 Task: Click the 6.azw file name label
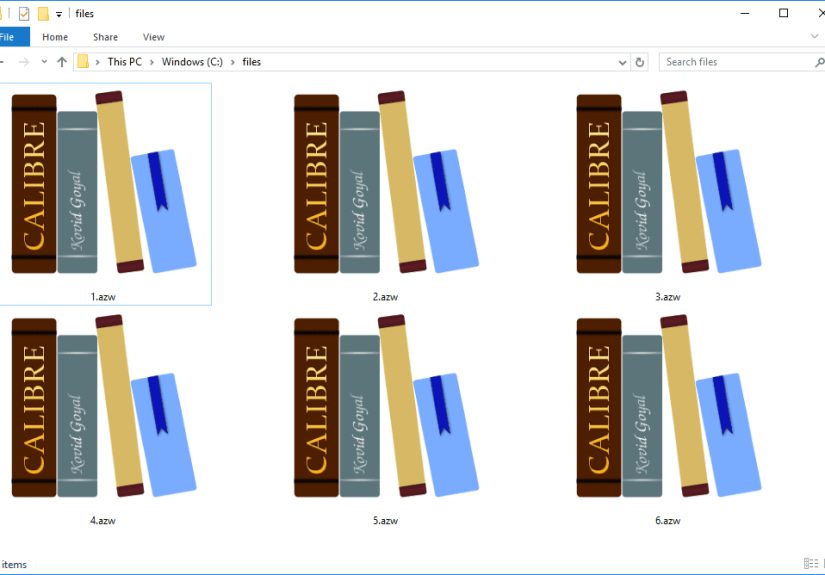click(668, 520)
